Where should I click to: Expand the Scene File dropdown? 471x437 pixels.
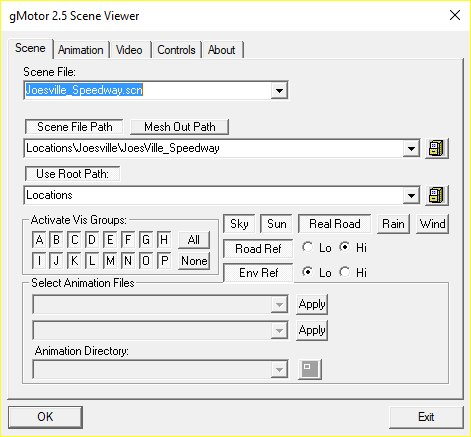(279, 90)
